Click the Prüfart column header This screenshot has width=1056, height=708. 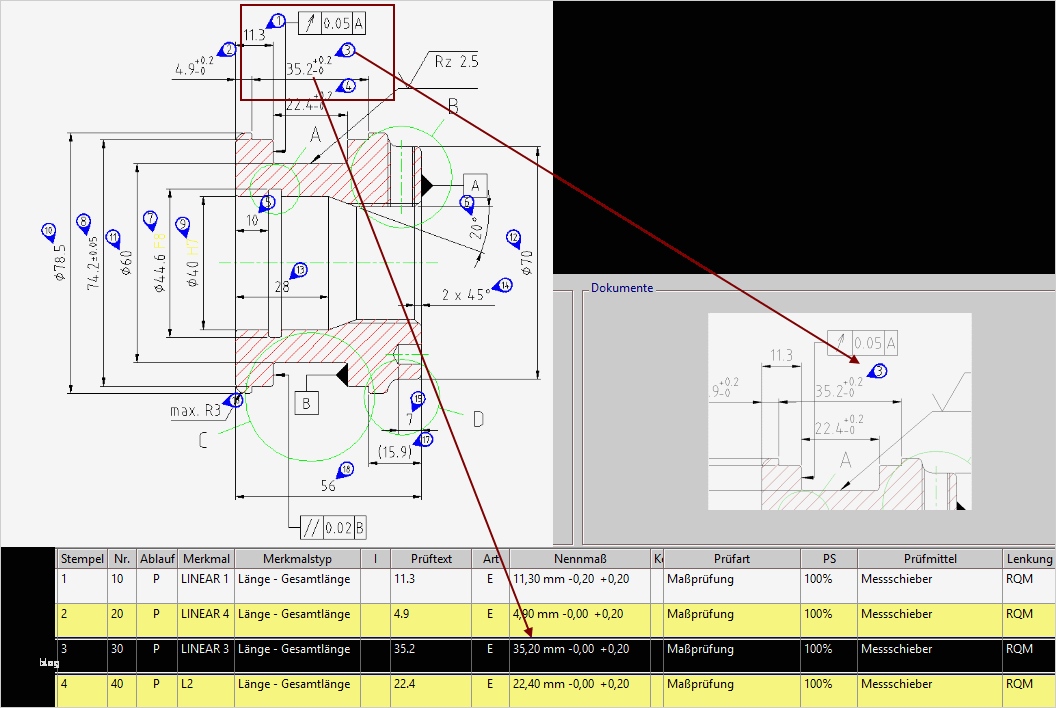point(731,558)
